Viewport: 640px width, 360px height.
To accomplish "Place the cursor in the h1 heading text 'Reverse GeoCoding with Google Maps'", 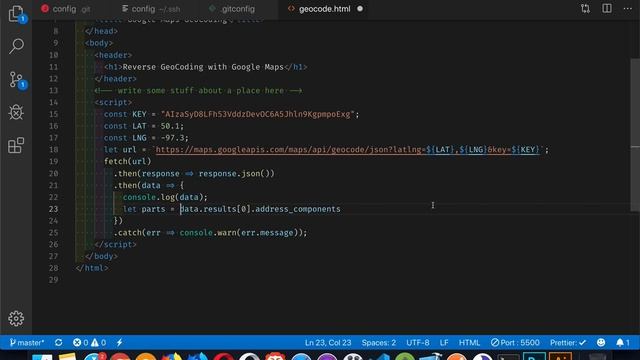I will [x=203, y=67].
